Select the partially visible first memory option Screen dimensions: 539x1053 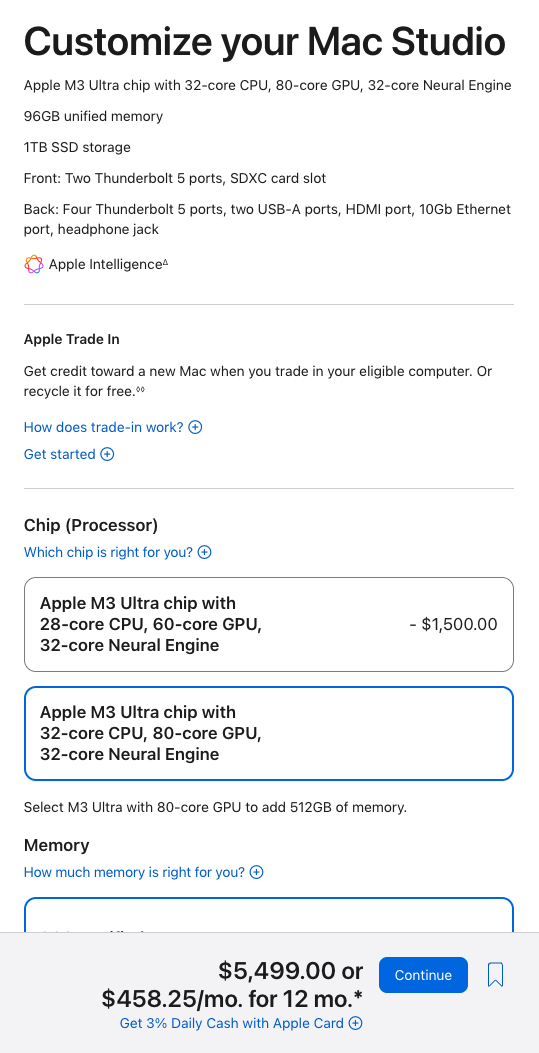[x=268, y=915]
